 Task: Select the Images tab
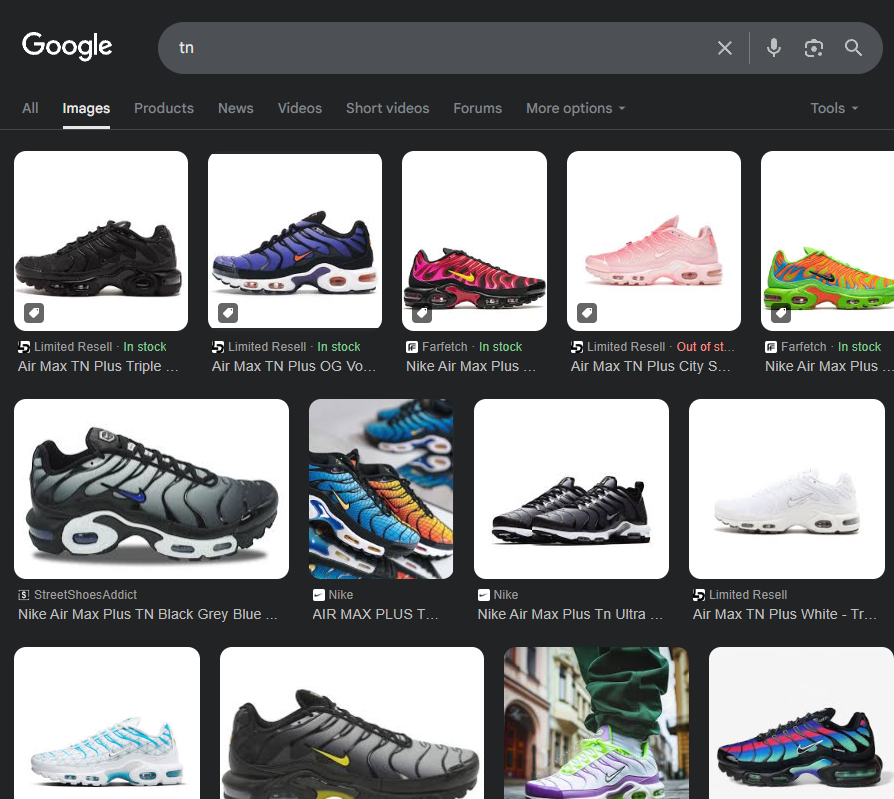point(86,108)
